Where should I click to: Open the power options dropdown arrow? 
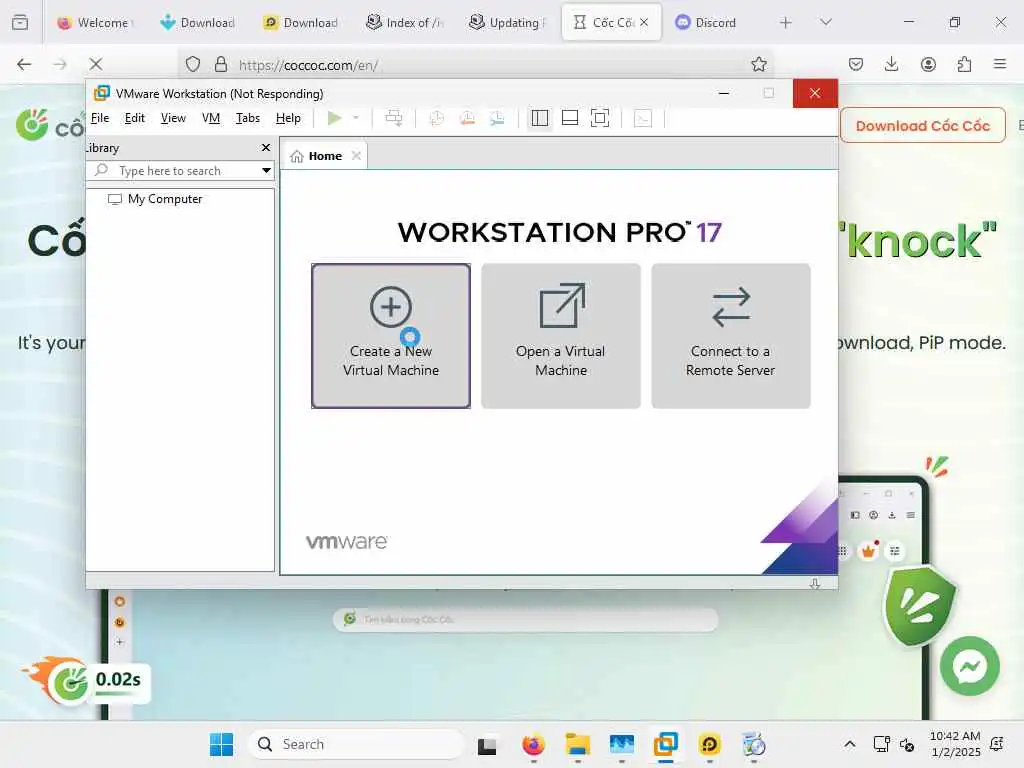356,118
